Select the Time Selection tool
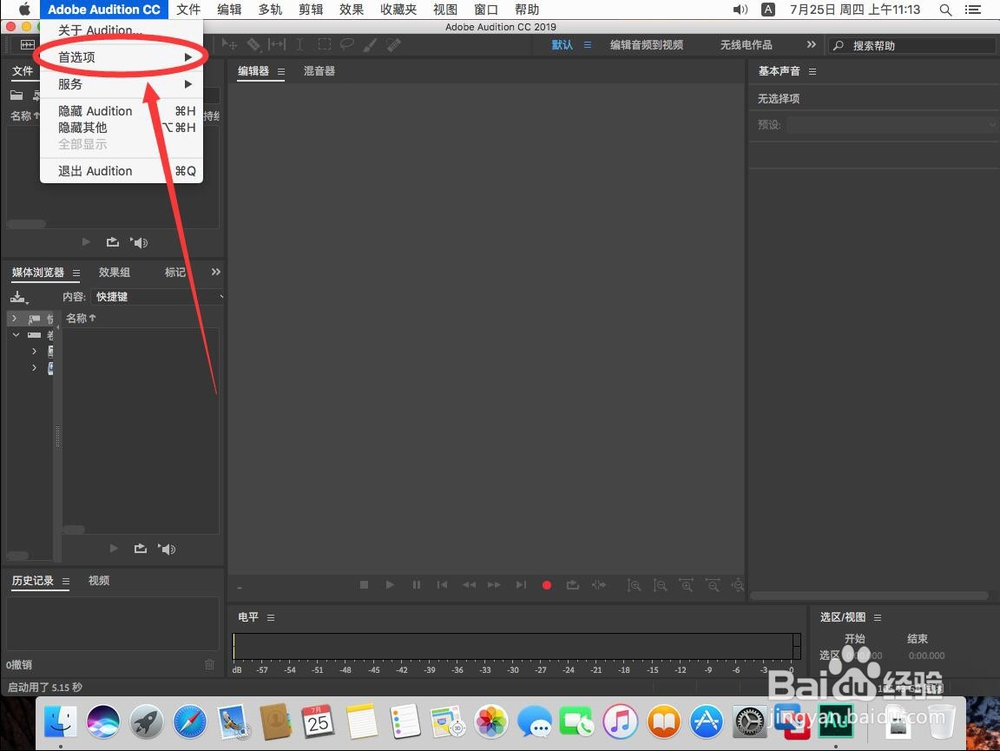The image size is (1000, 751). point(300,44)
